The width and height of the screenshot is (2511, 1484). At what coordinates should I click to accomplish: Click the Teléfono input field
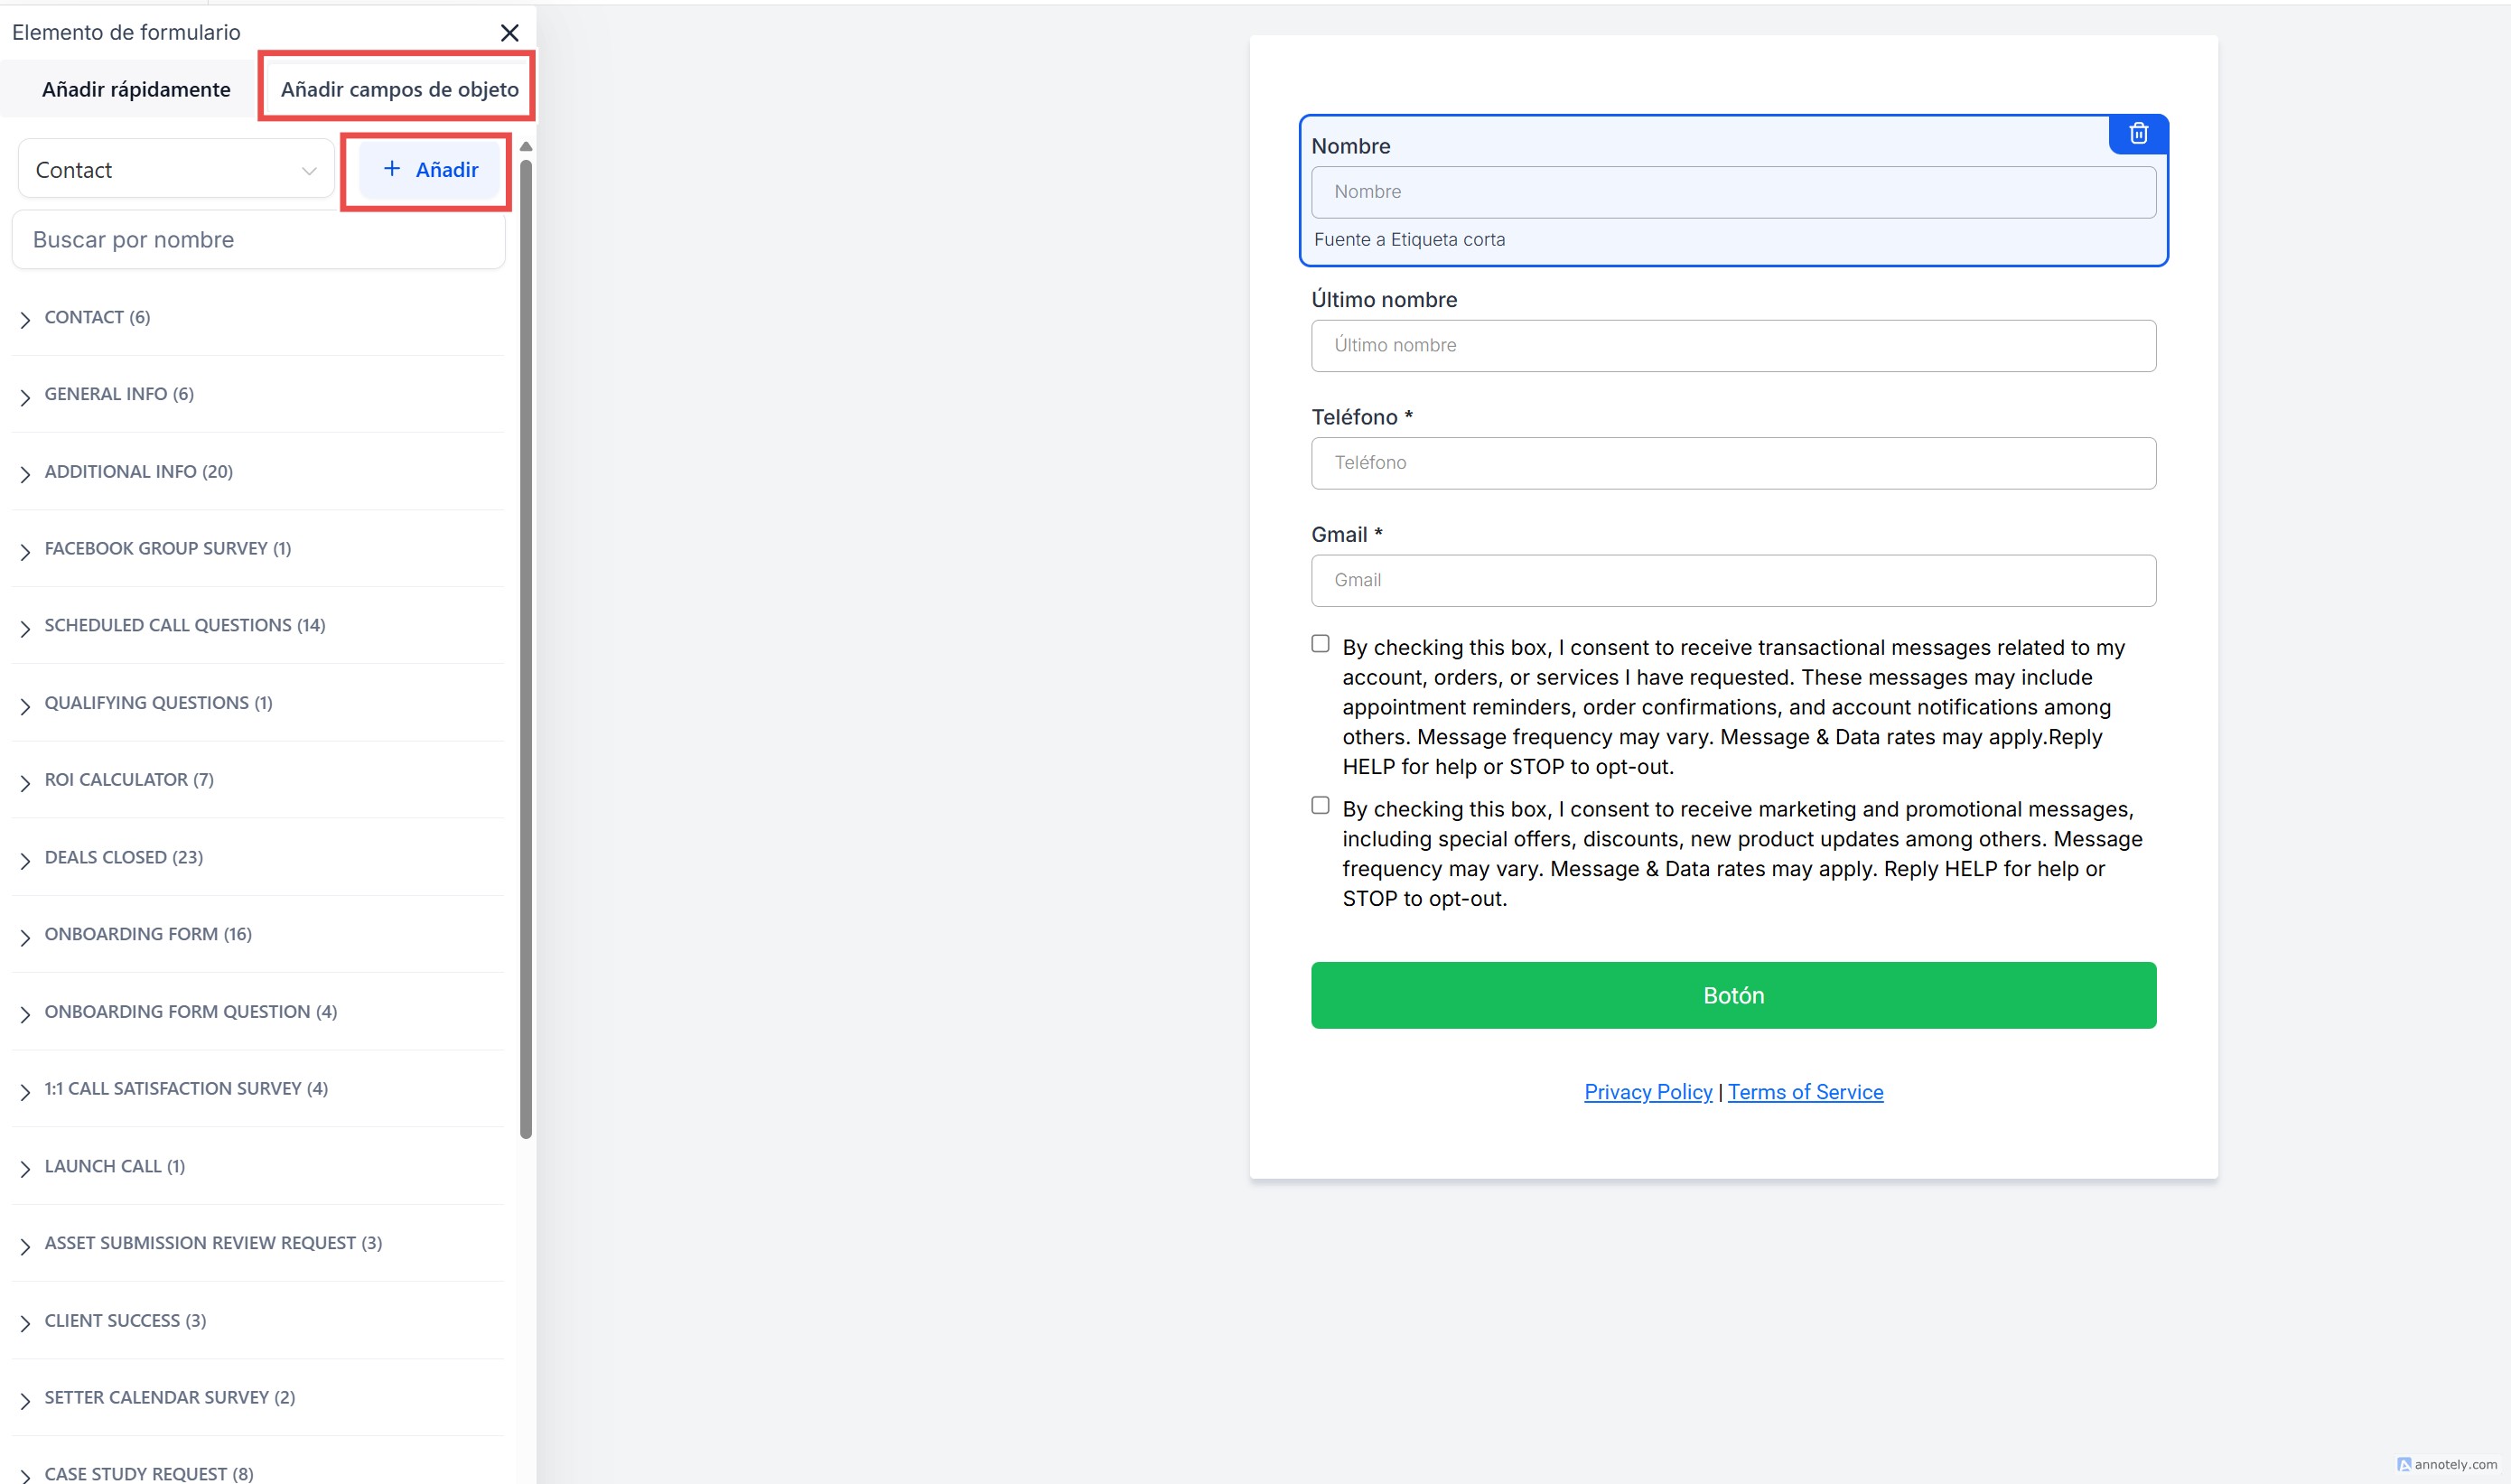point(1732,463)
